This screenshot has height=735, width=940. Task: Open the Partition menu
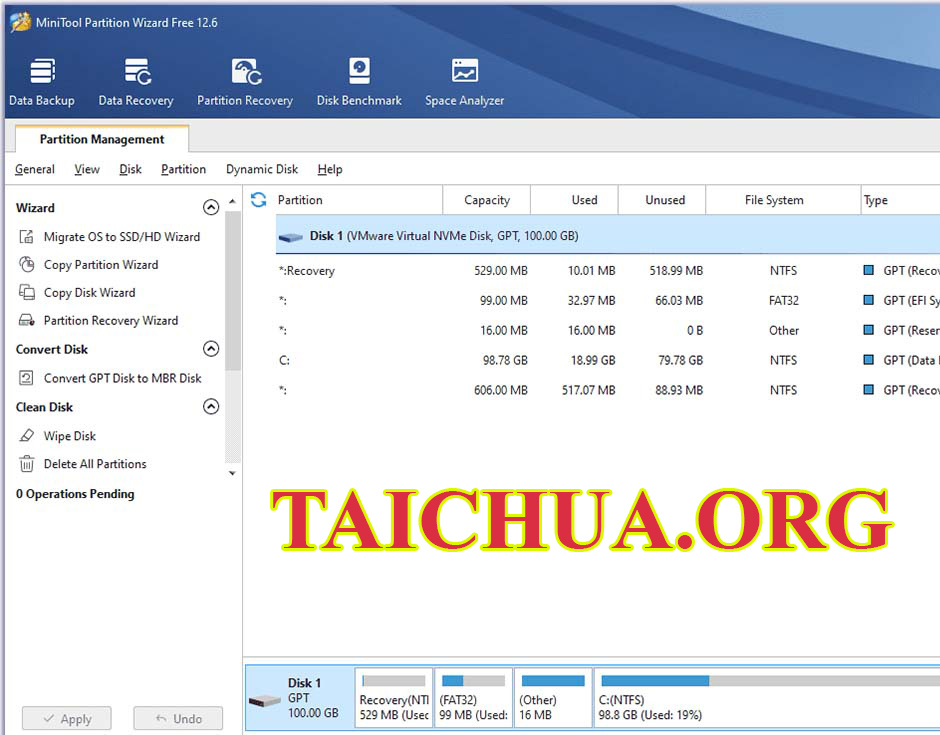pyautogui.click(x=183, y=170)
